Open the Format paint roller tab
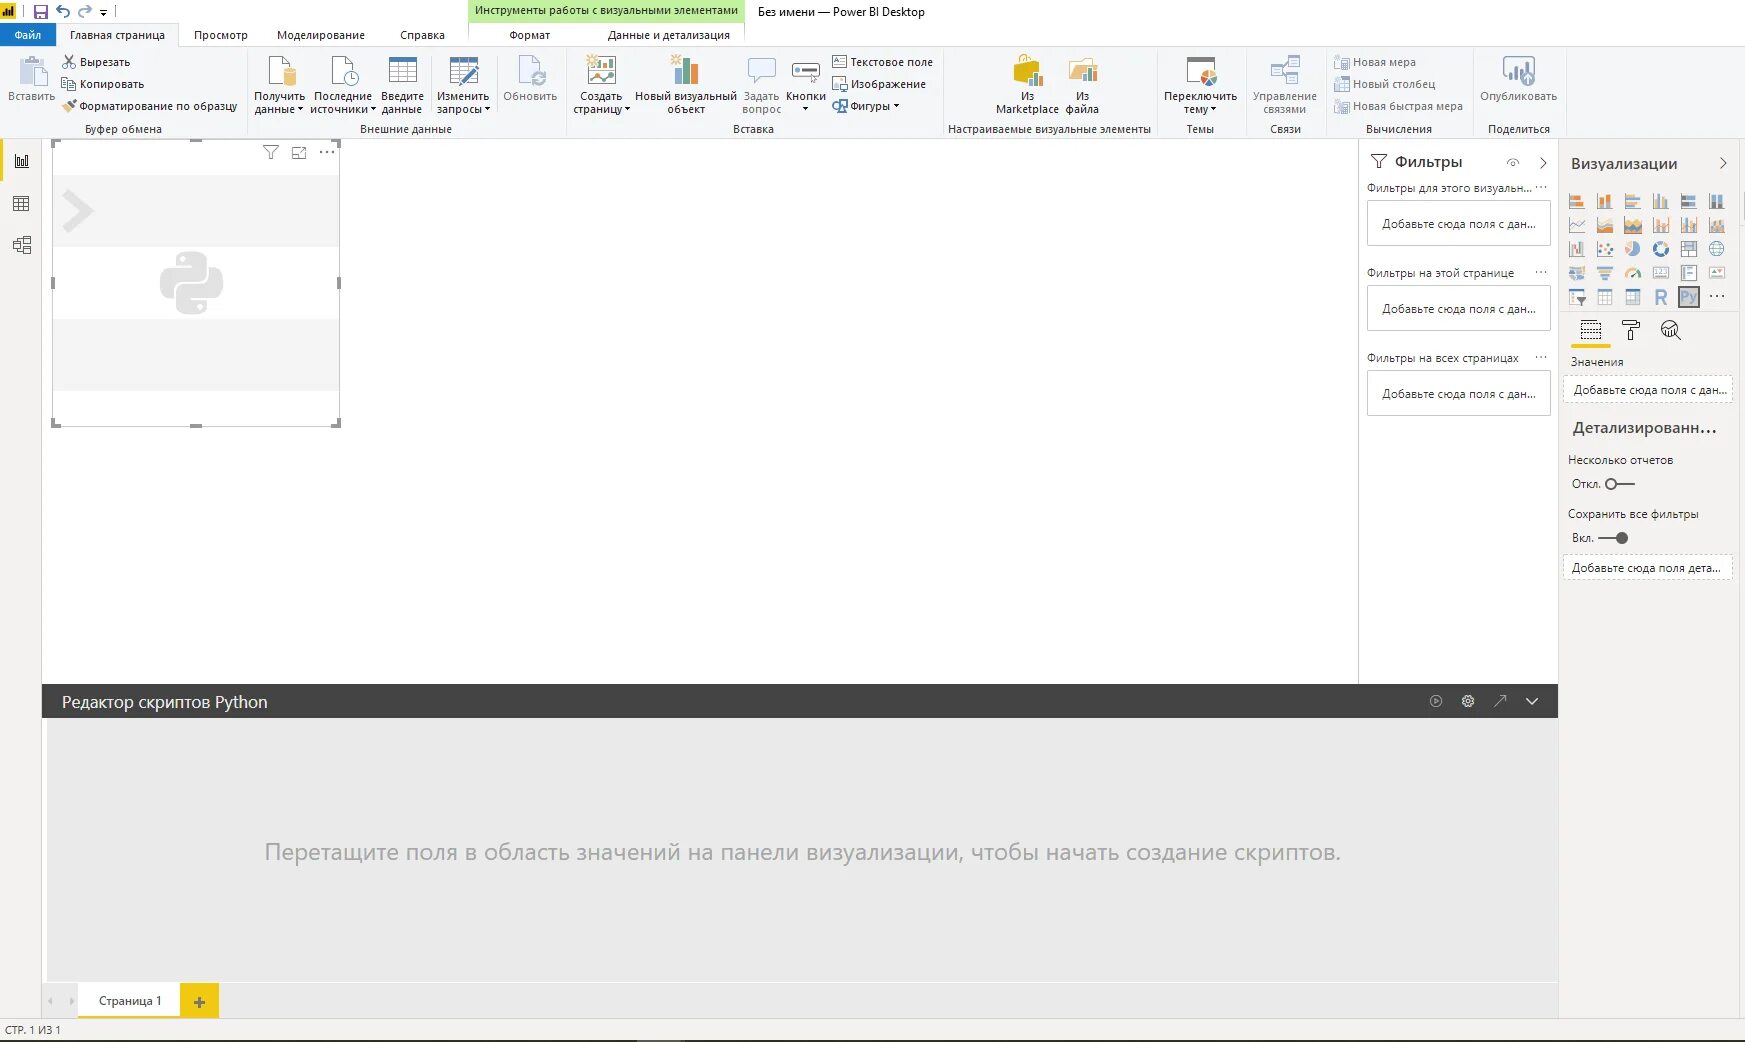1745x1042 pixels. click(x=1631, y=330)
